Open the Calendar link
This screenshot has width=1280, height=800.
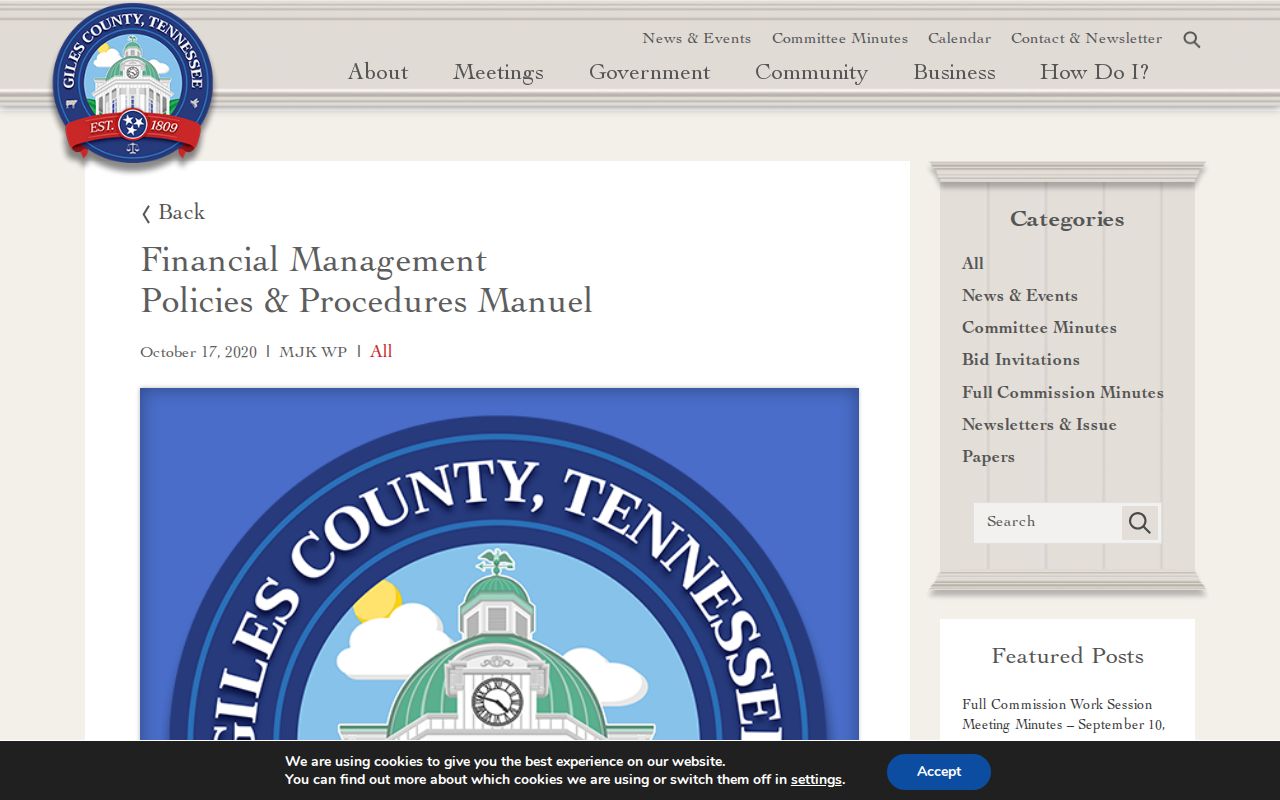click(959, 38)
